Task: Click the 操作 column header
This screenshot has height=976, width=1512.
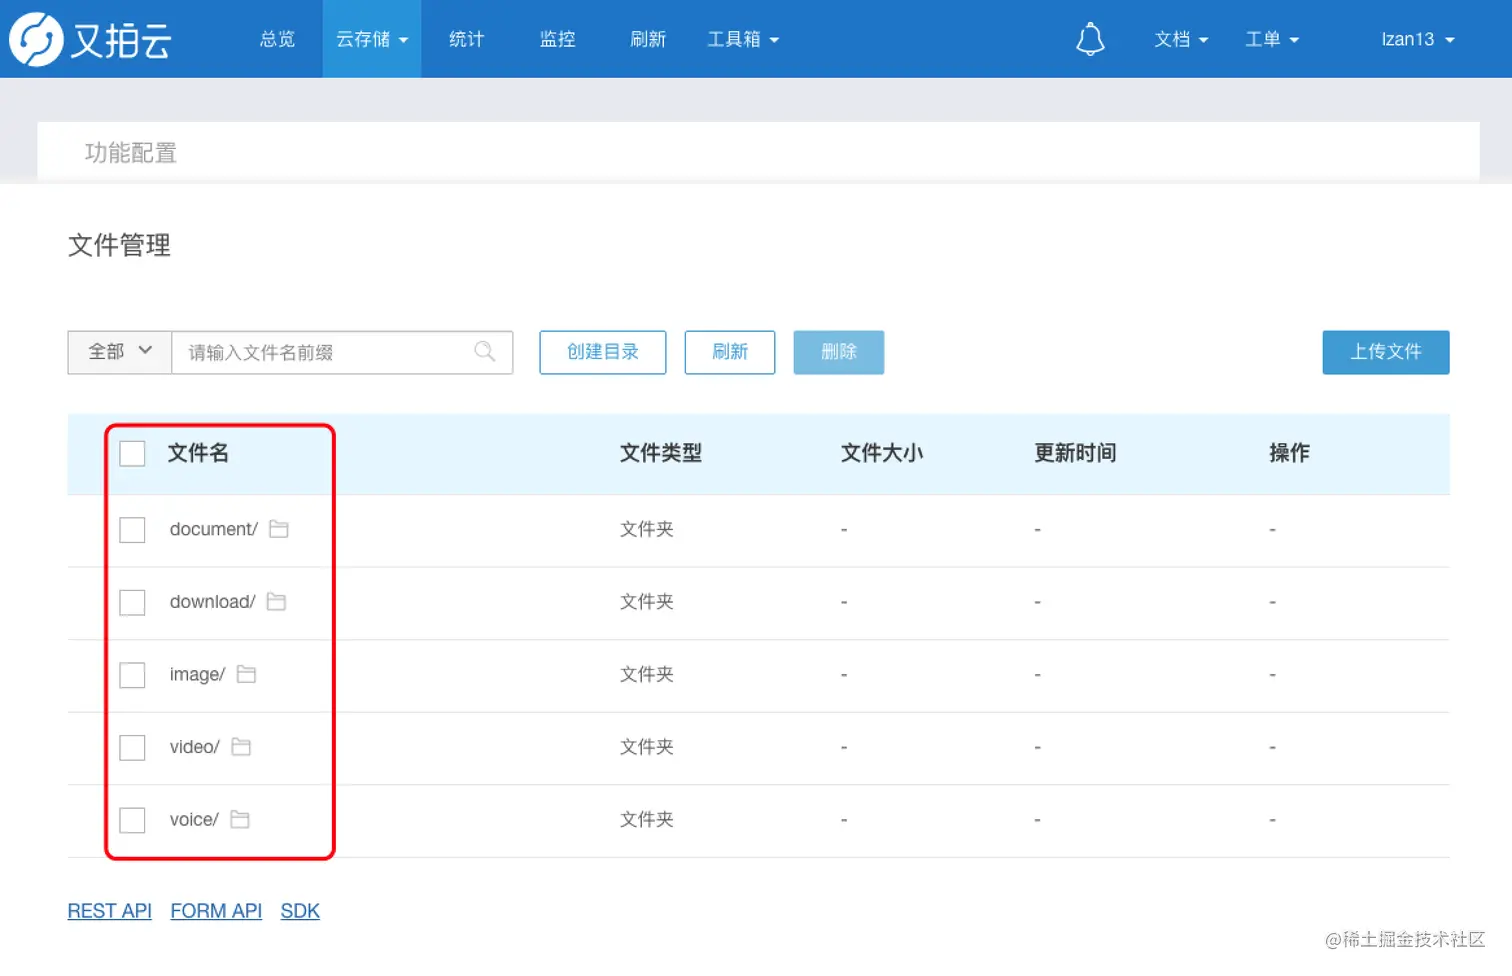Action: click(1289, 453)
